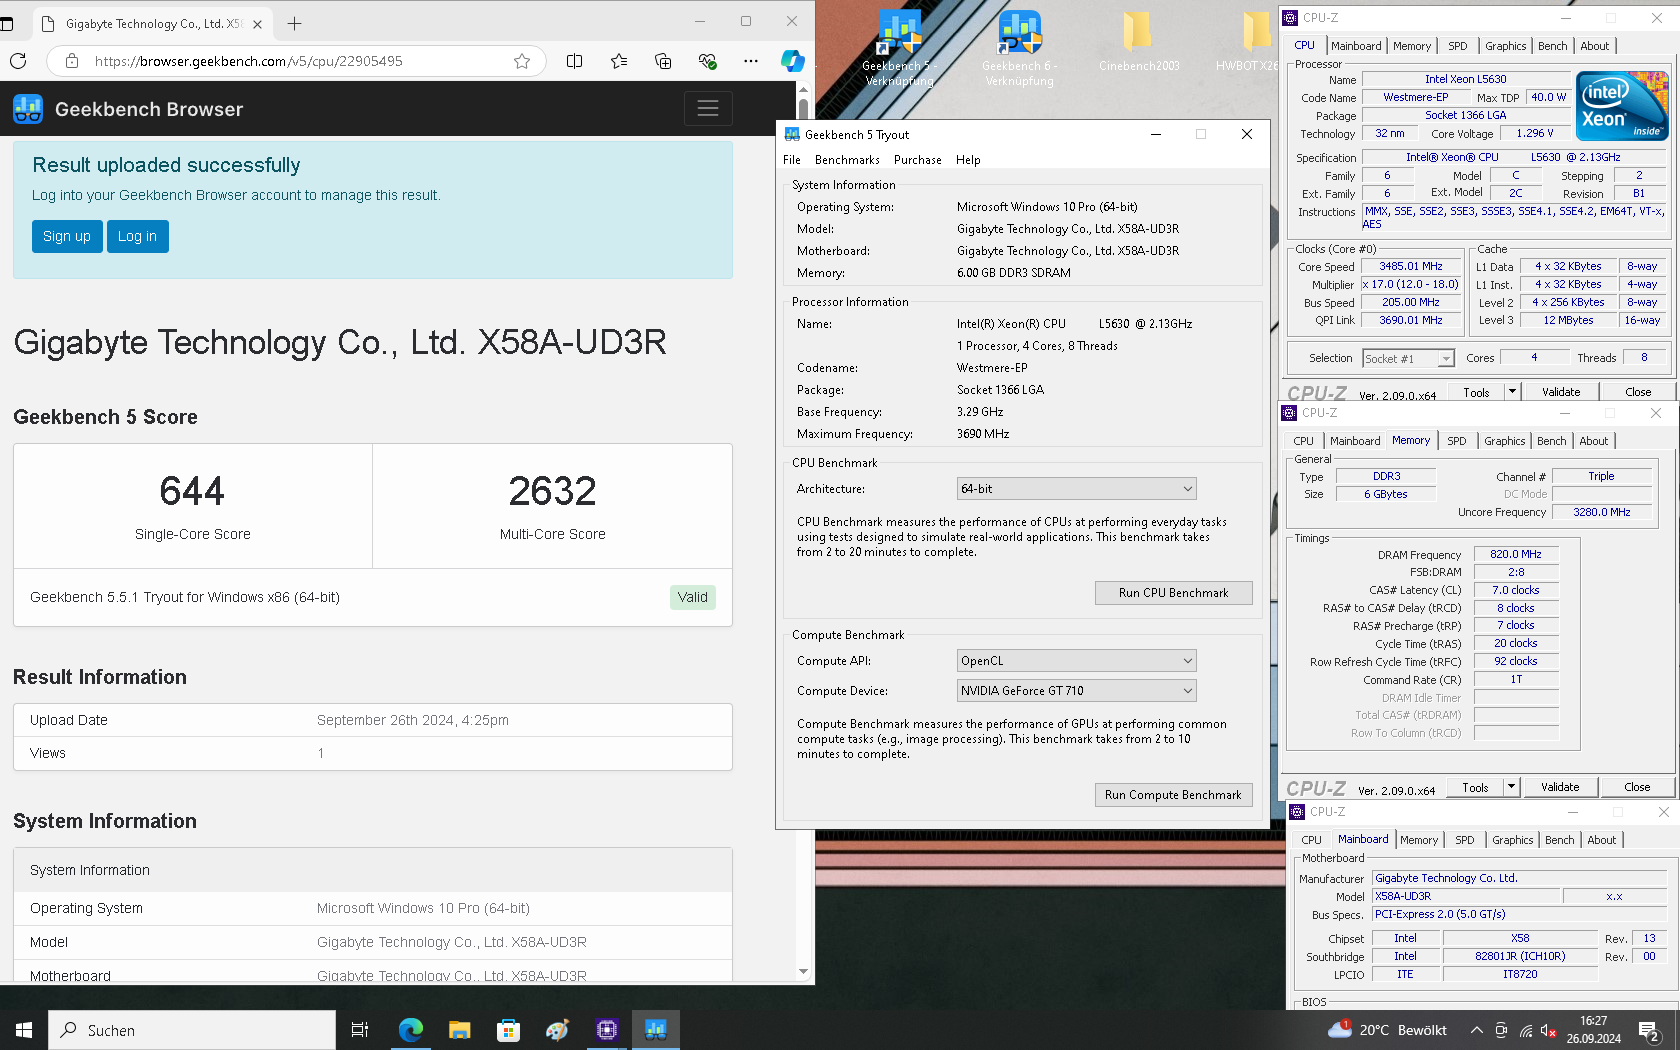Launch Microsoft Edge from taskbar
This screenshot has height=1050, width=1680.
click(x=410, y=1030)
